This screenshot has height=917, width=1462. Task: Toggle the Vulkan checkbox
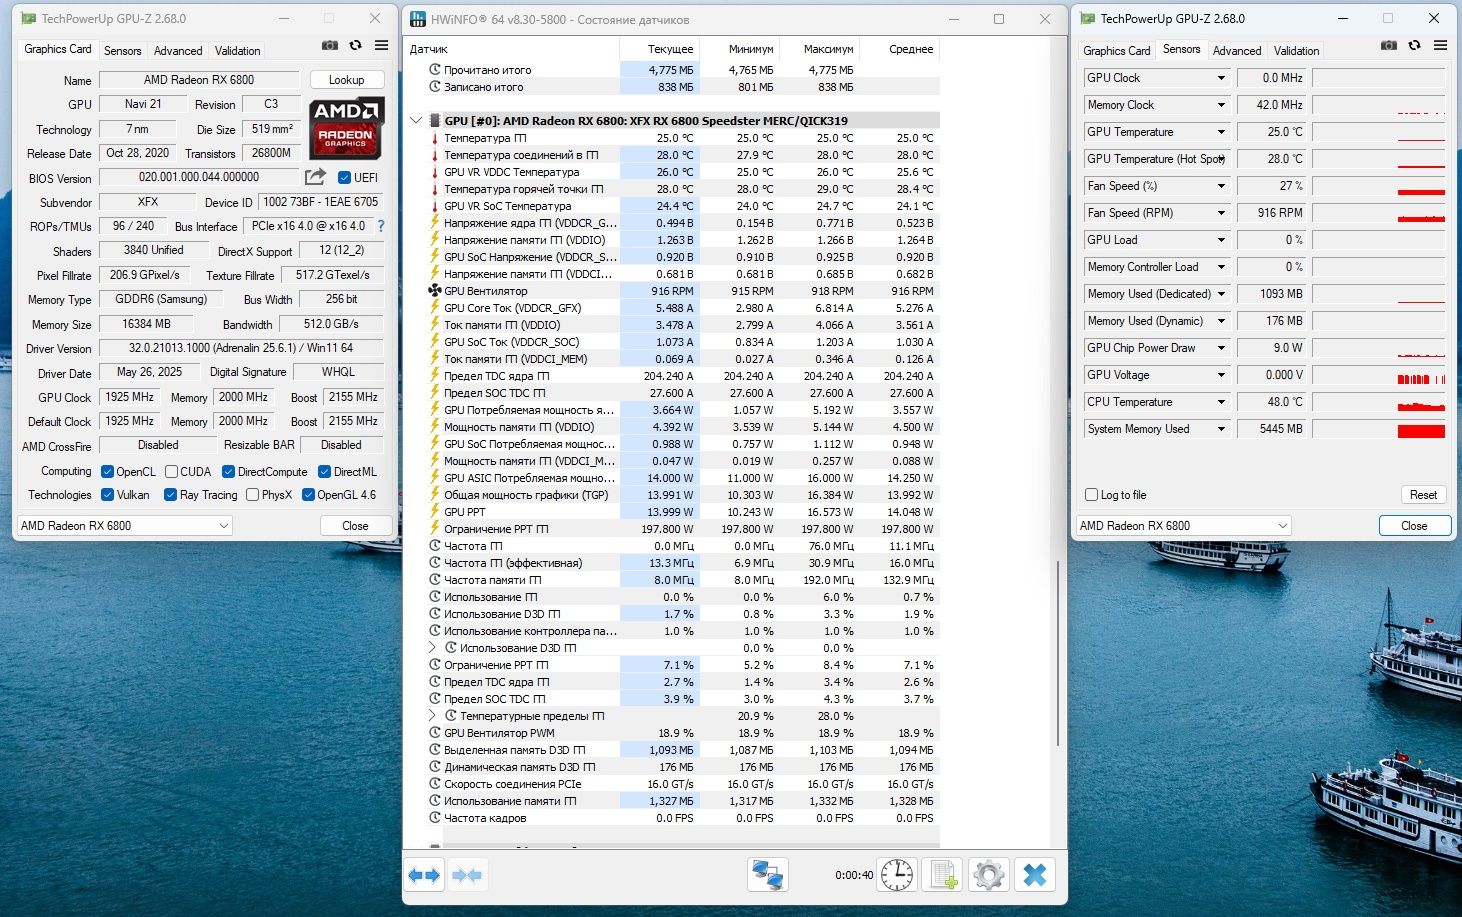(x=107, y=495)
